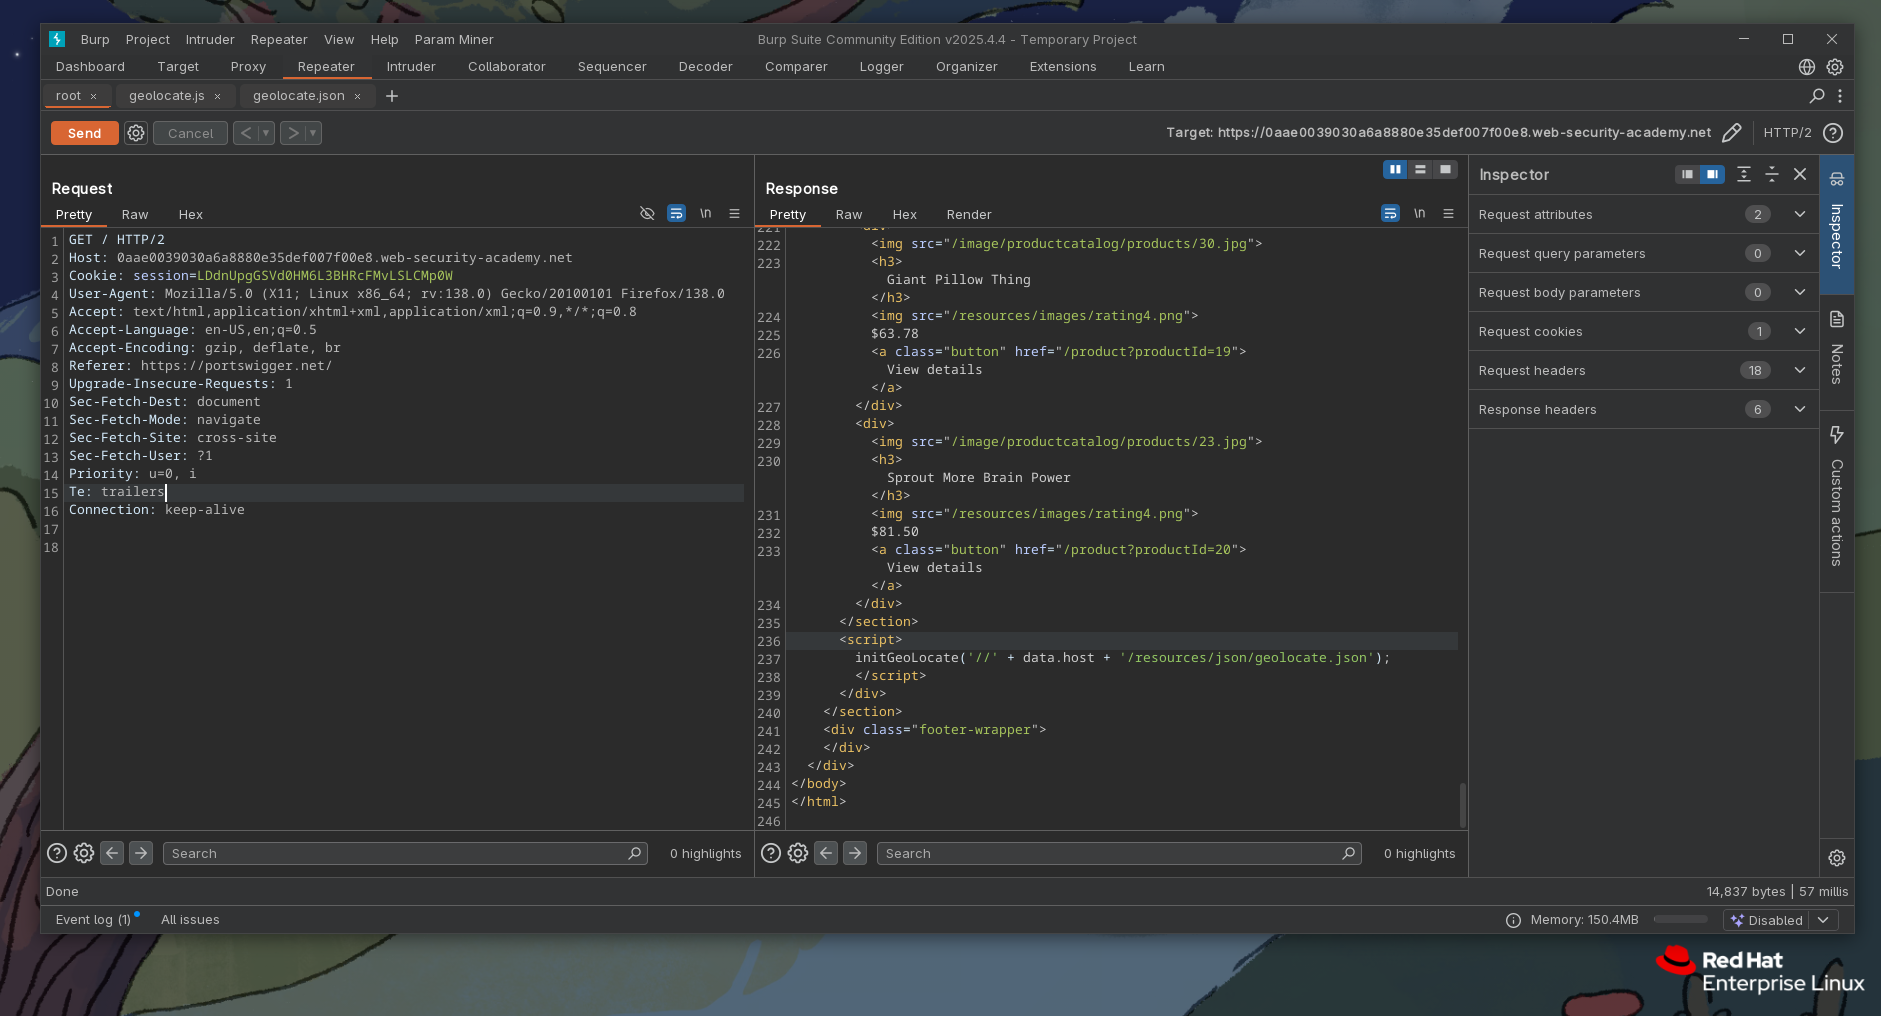Focus the Request search field
This screenshot has width=1881, height=1016.
pyautogui.click(x=405, y=853)
